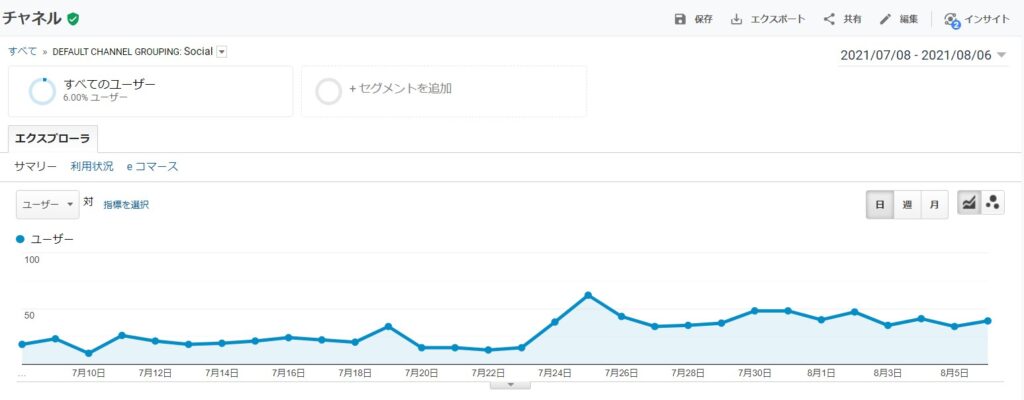Switch to e コマース view
The image size is (1024, 400).
pyautogui.click(x=152, y=167)
